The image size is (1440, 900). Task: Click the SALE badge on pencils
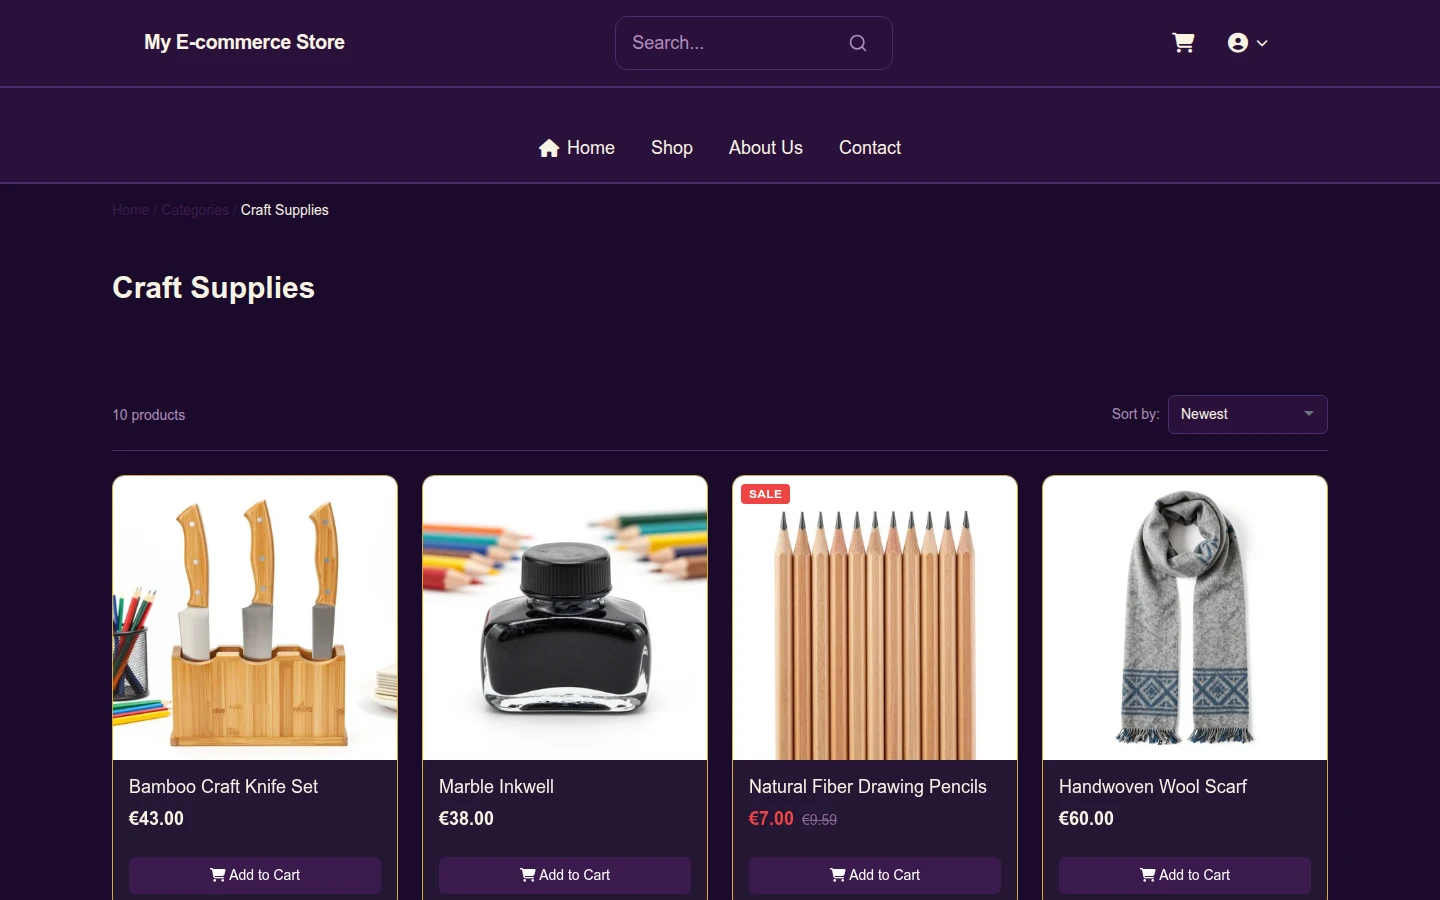point(765,494)
